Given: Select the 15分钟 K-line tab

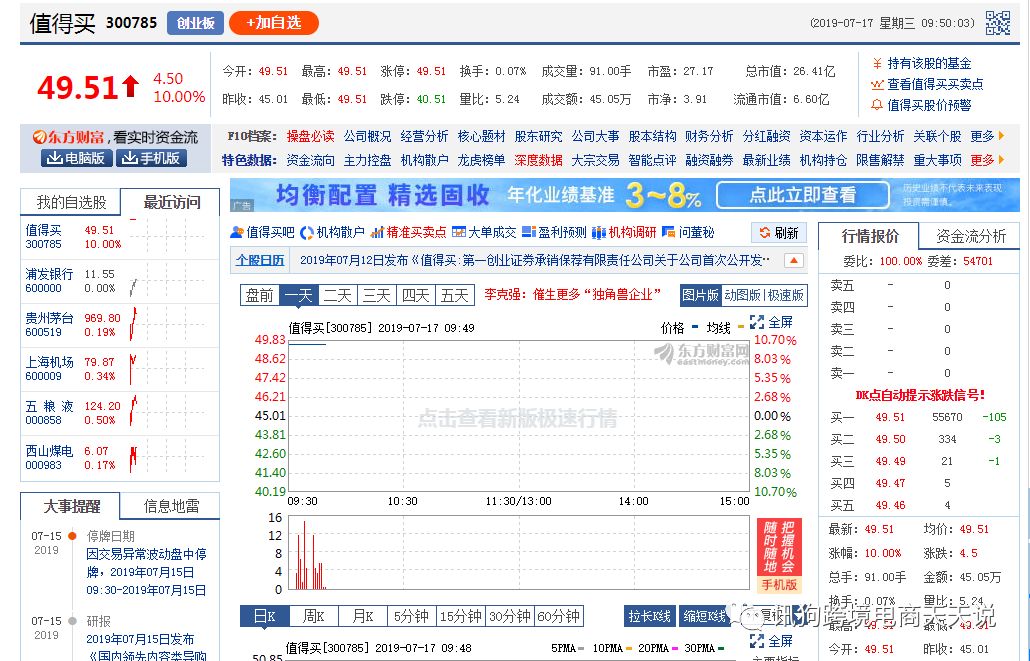Looking at the screenshot, I should coord(460,616).
